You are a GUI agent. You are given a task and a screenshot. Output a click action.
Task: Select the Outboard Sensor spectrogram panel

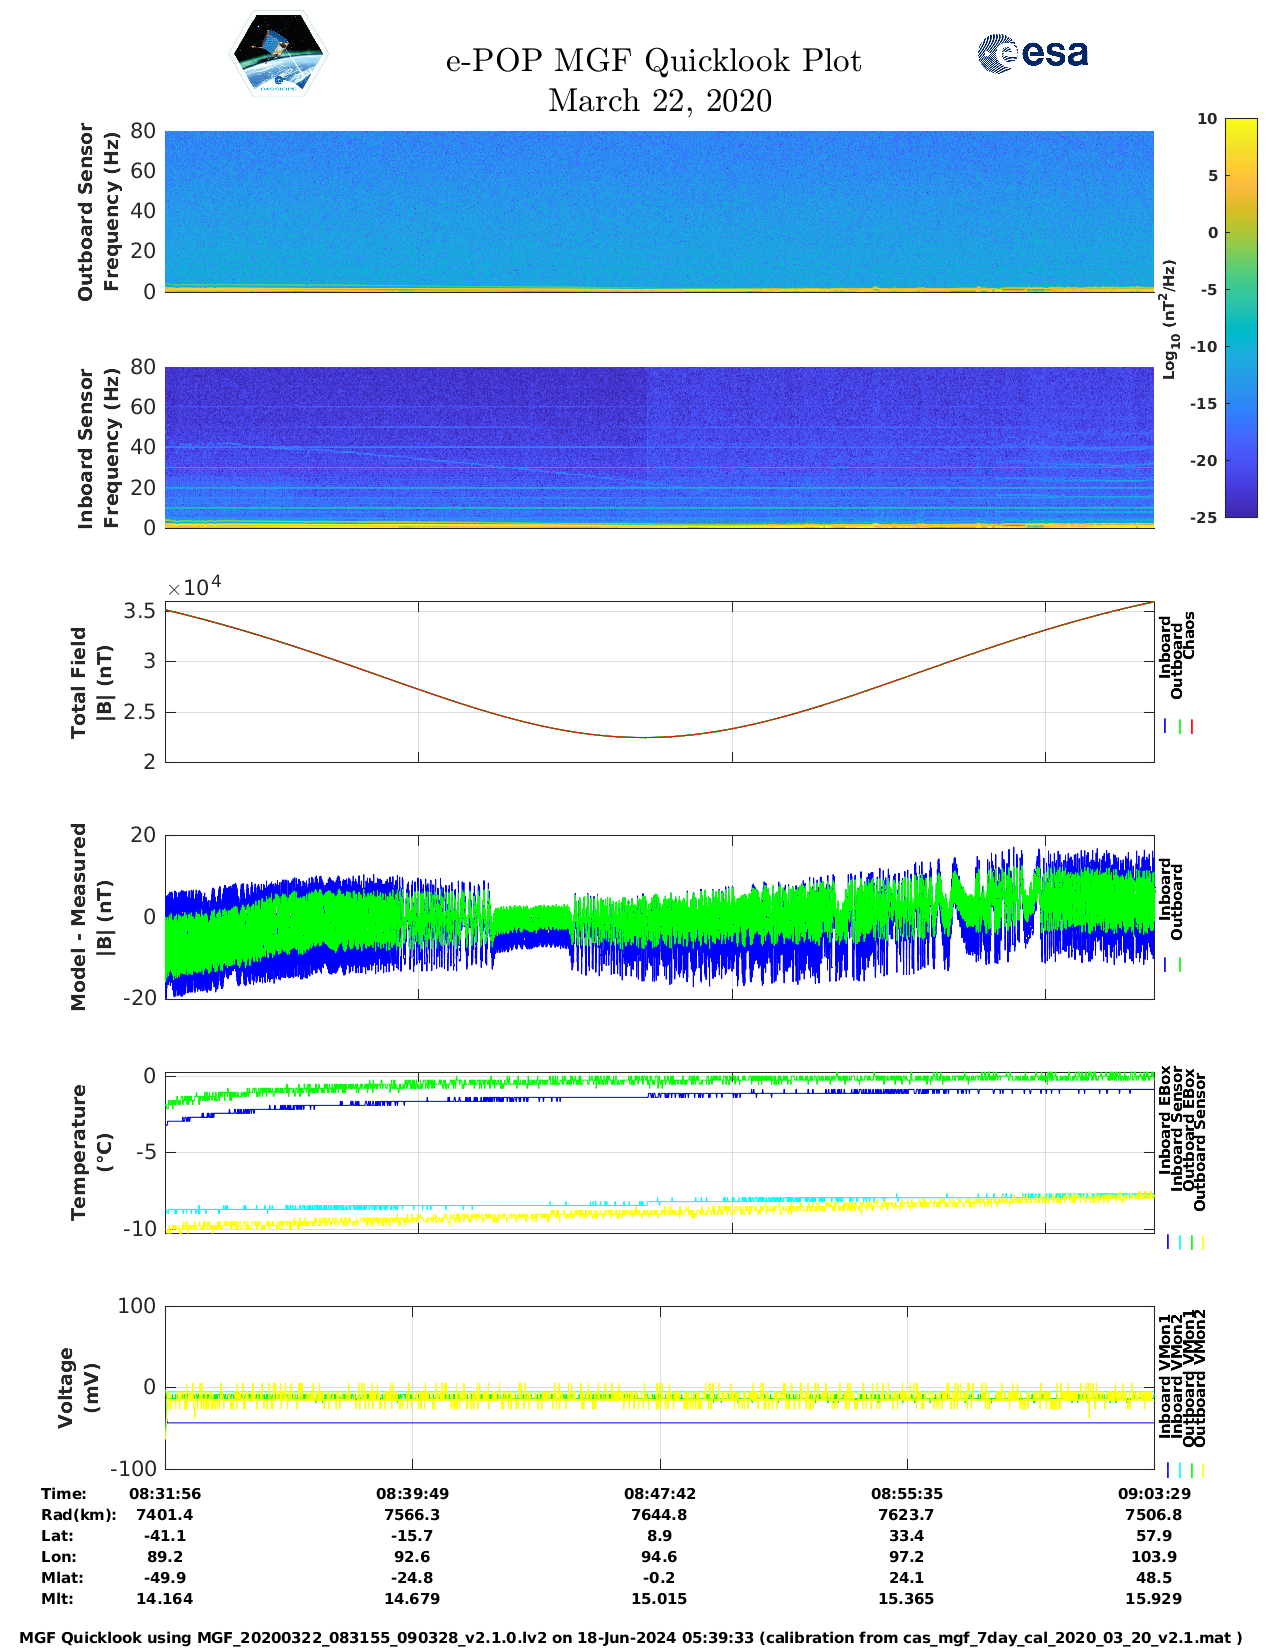point(659,210)
